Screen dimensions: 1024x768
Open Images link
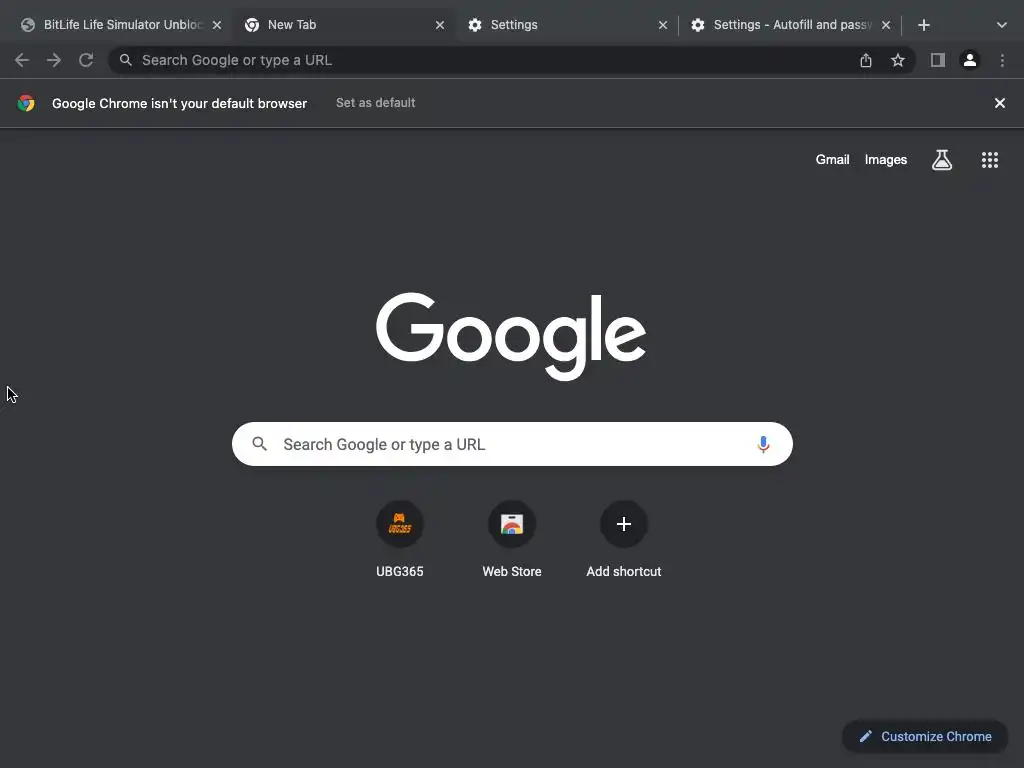886,159
